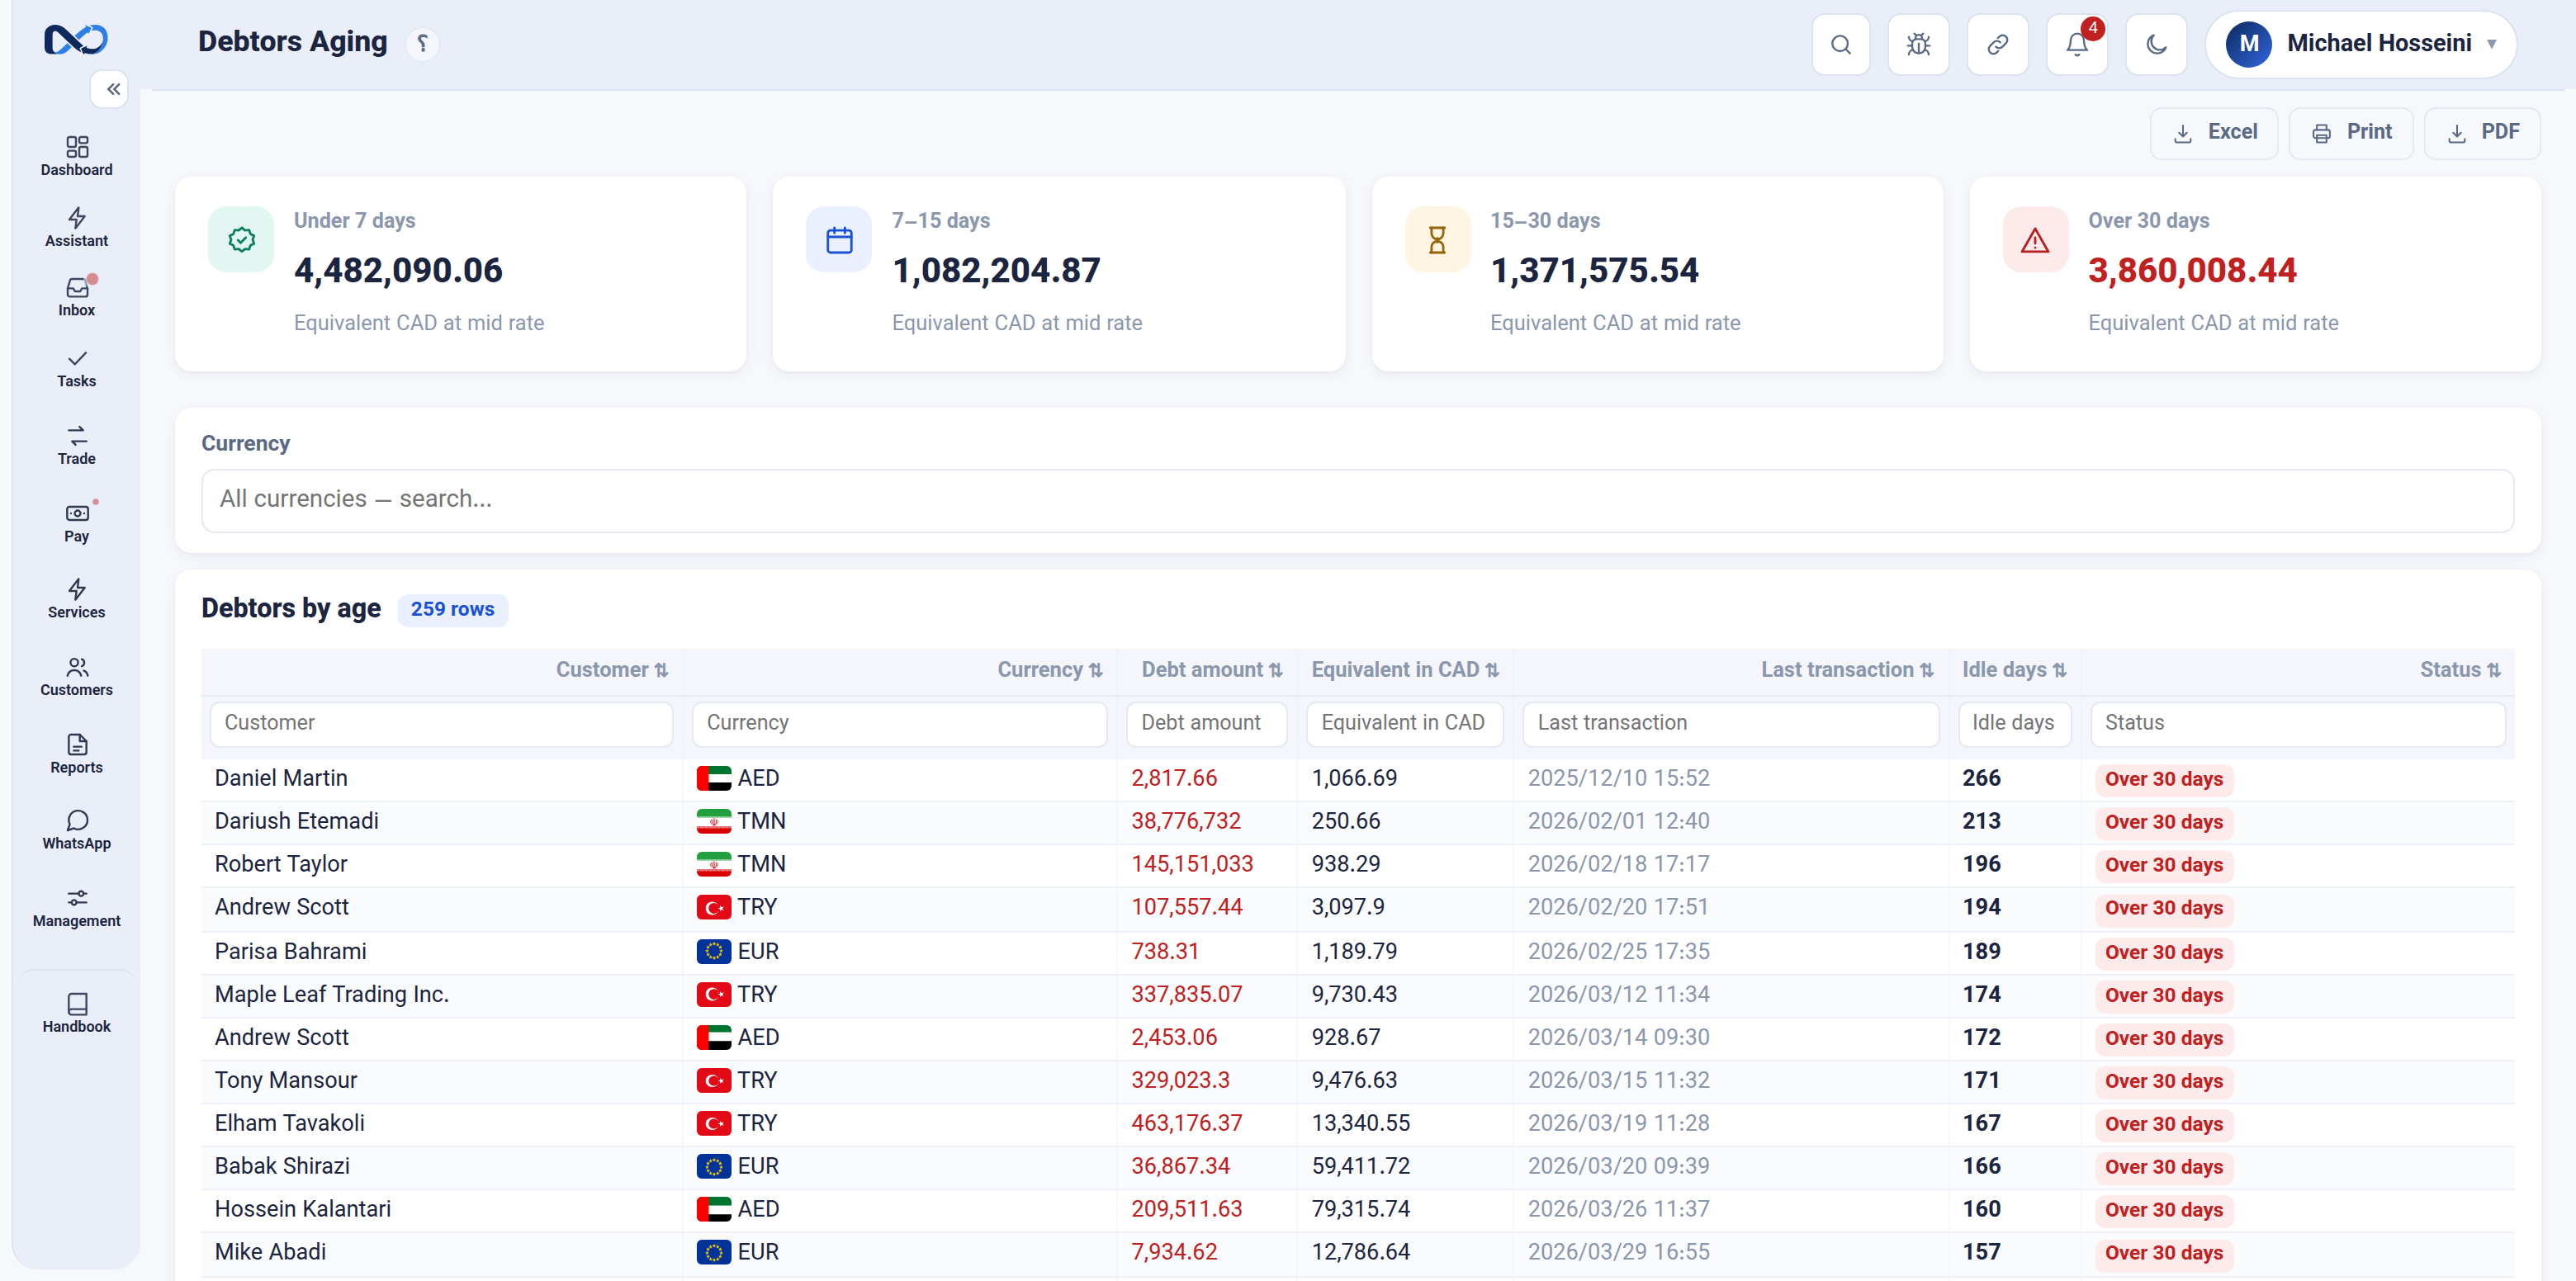Open the search button in the header
This screenshot has height=1281, width=2576.
1840,44
